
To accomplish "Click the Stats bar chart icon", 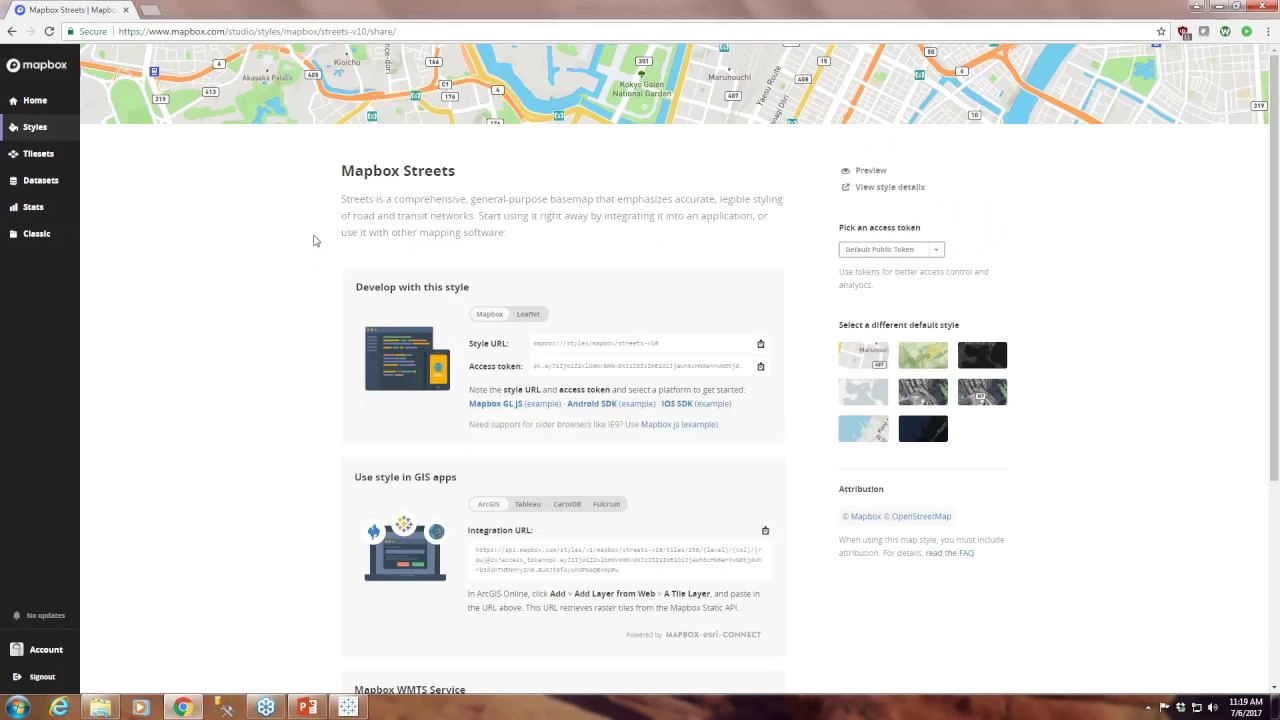I will tap(13, 207).
